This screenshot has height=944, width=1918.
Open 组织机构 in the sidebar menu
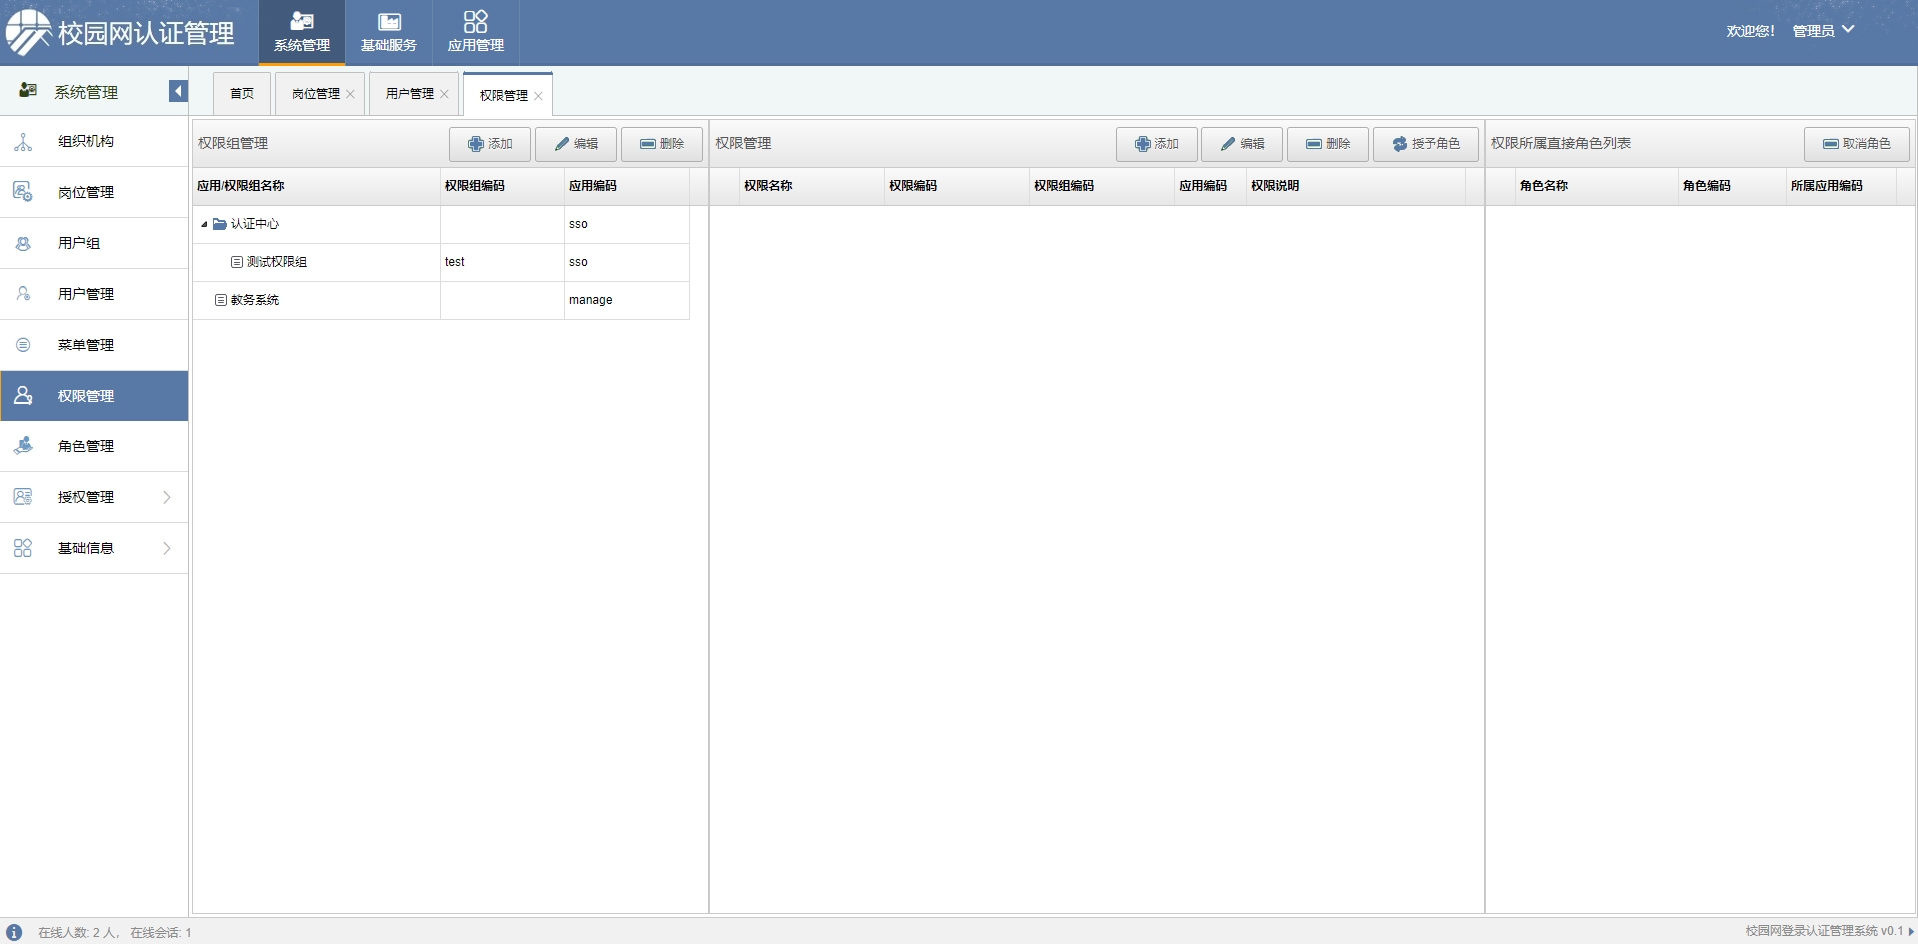[94, 142]
